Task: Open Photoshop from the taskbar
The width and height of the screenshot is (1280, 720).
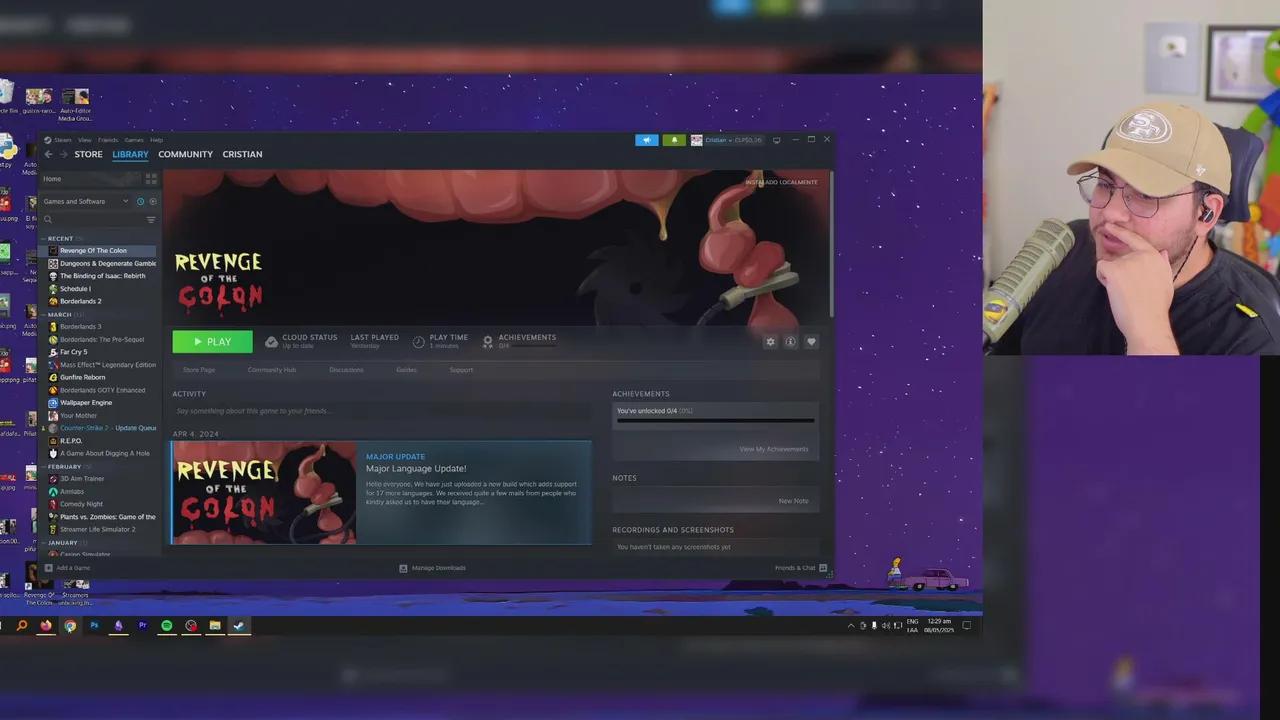Action: (x=94, y=626)
